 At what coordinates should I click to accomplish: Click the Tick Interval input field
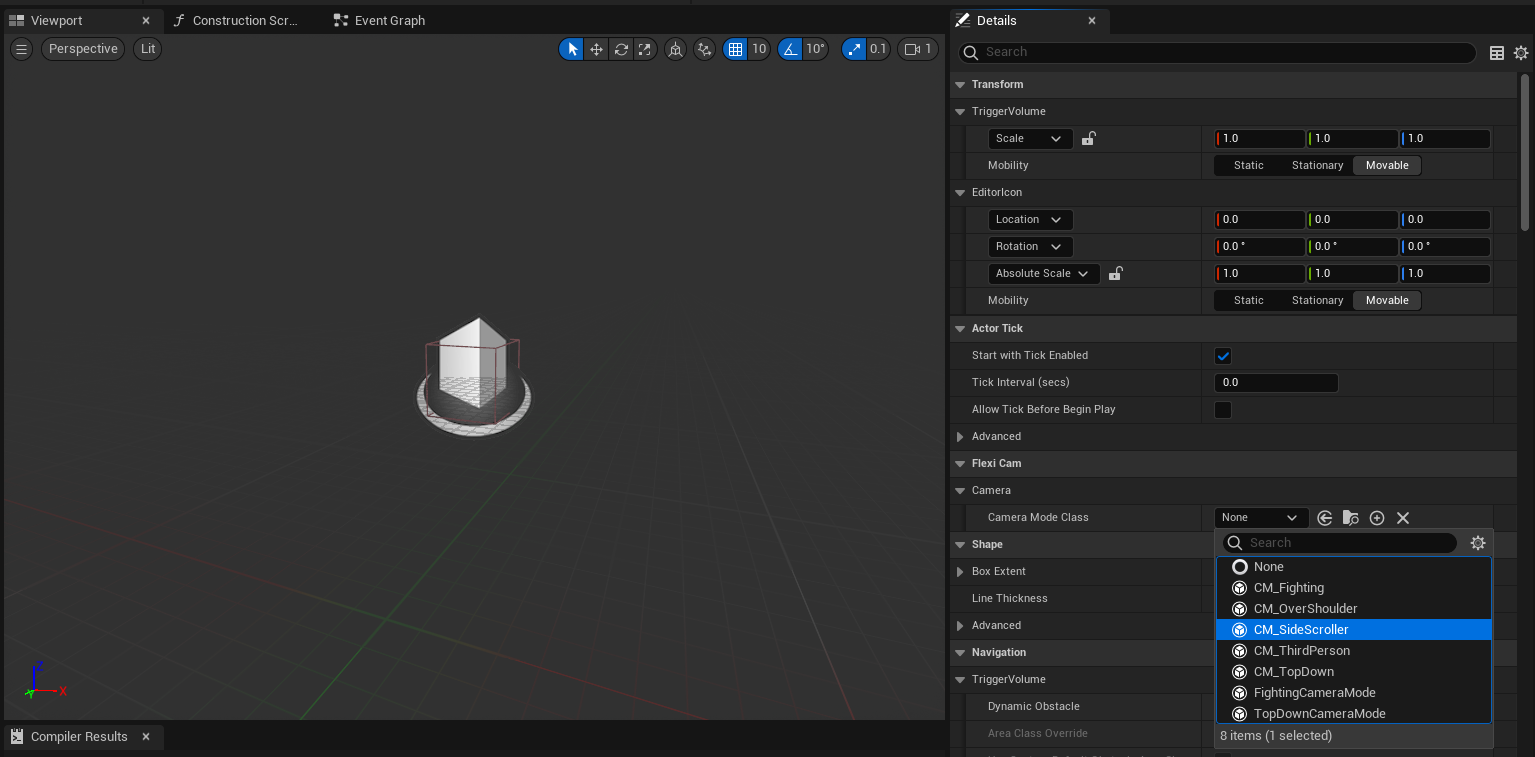tap(1275, 383)
